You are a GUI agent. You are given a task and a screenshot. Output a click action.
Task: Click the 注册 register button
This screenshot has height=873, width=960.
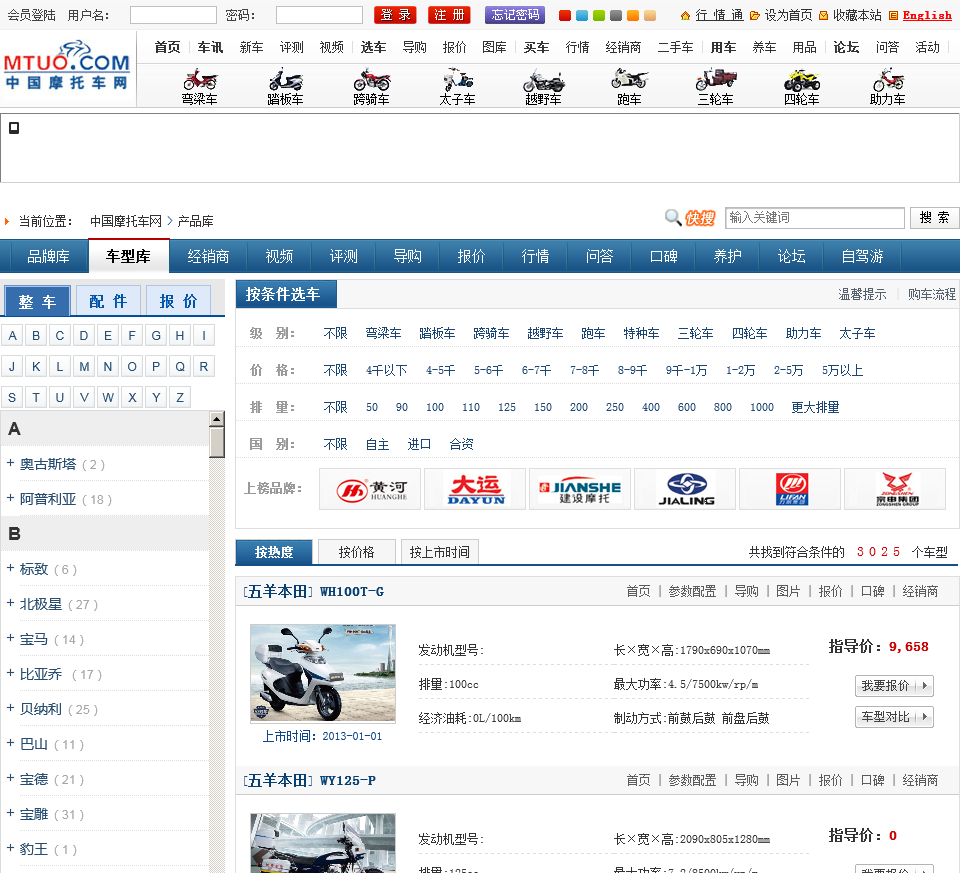449,15
